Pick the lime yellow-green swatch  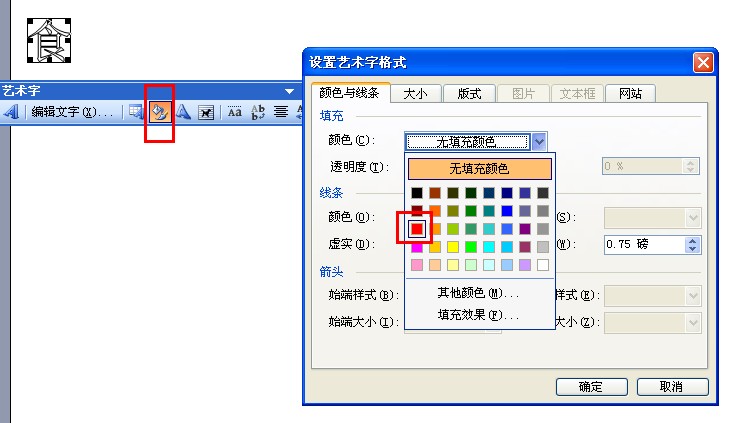point(453,229)
